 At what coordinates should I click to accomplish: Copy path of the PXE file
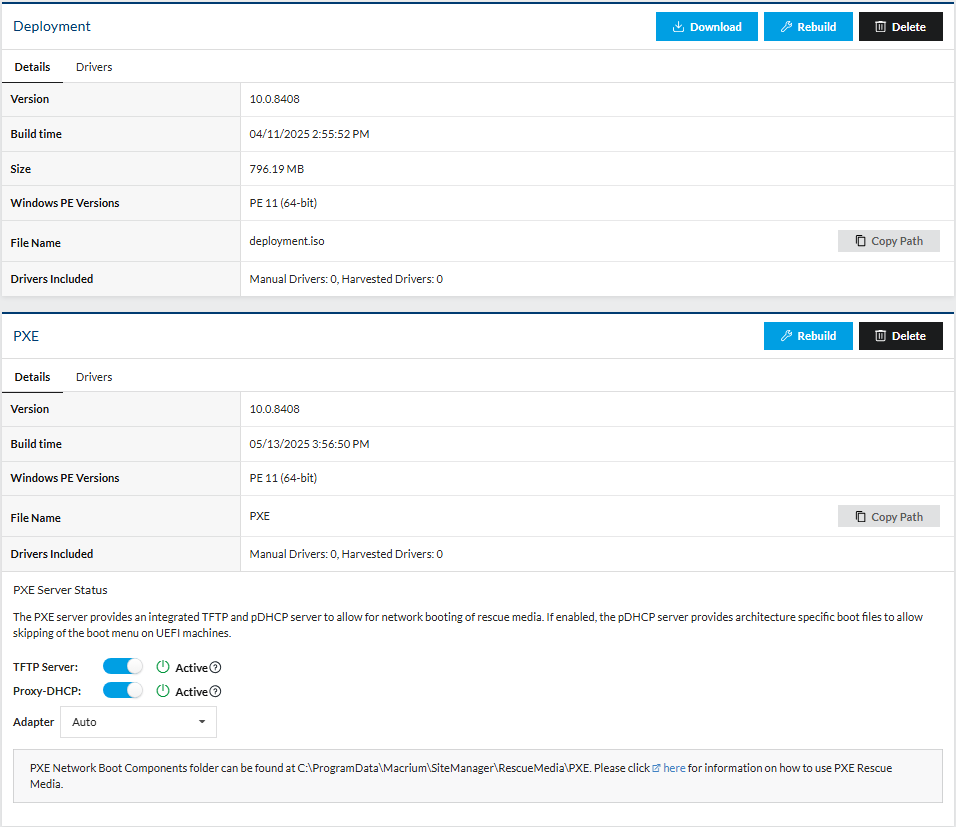click(x=888, y=517)
